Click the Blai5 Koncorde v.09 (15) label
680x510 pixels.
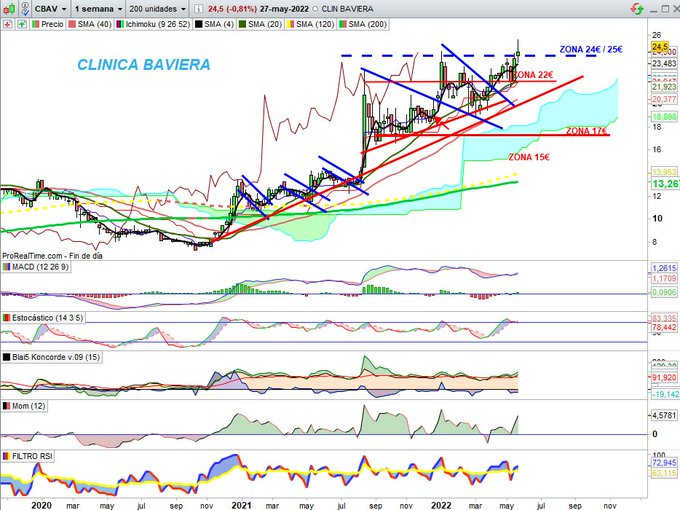click(52, 357)
